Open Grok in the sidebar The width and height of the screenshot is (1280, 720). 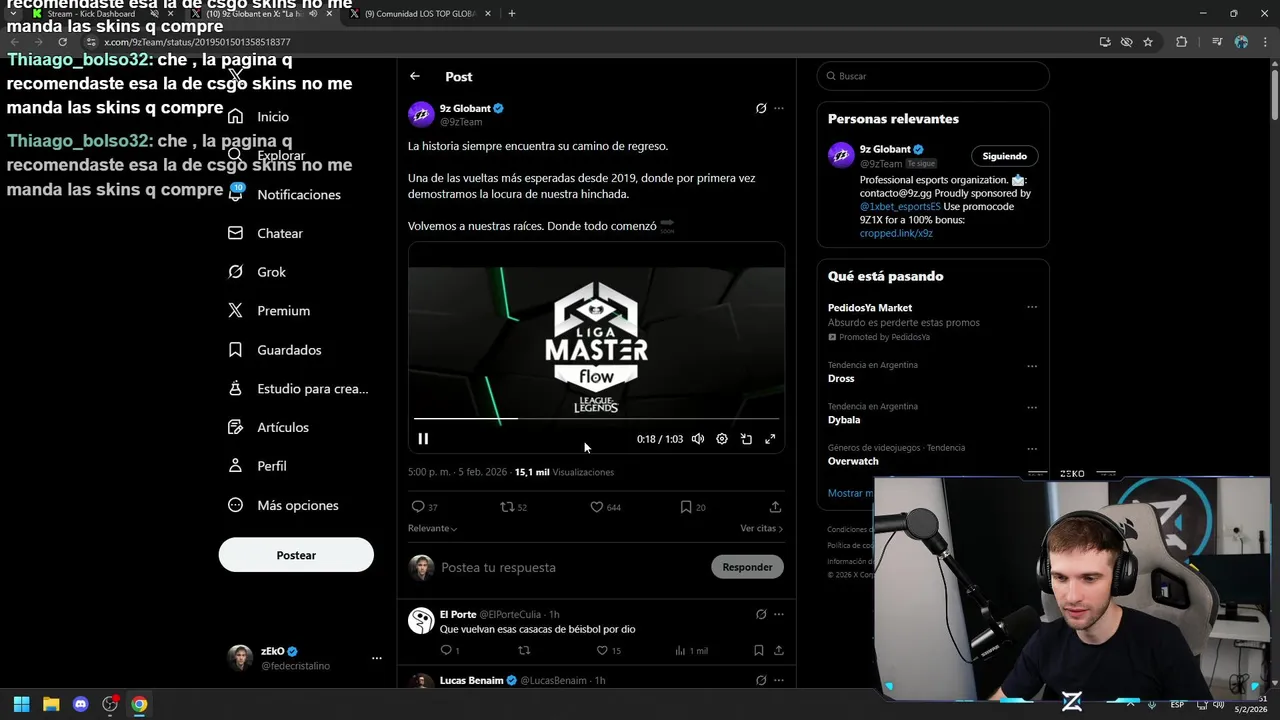[257, 272]
